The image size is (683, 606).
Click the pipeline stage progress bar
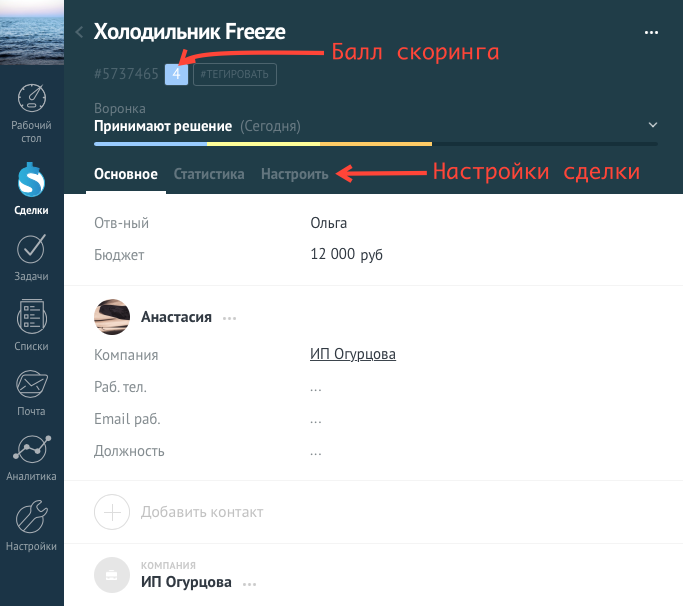pos(375,144)
